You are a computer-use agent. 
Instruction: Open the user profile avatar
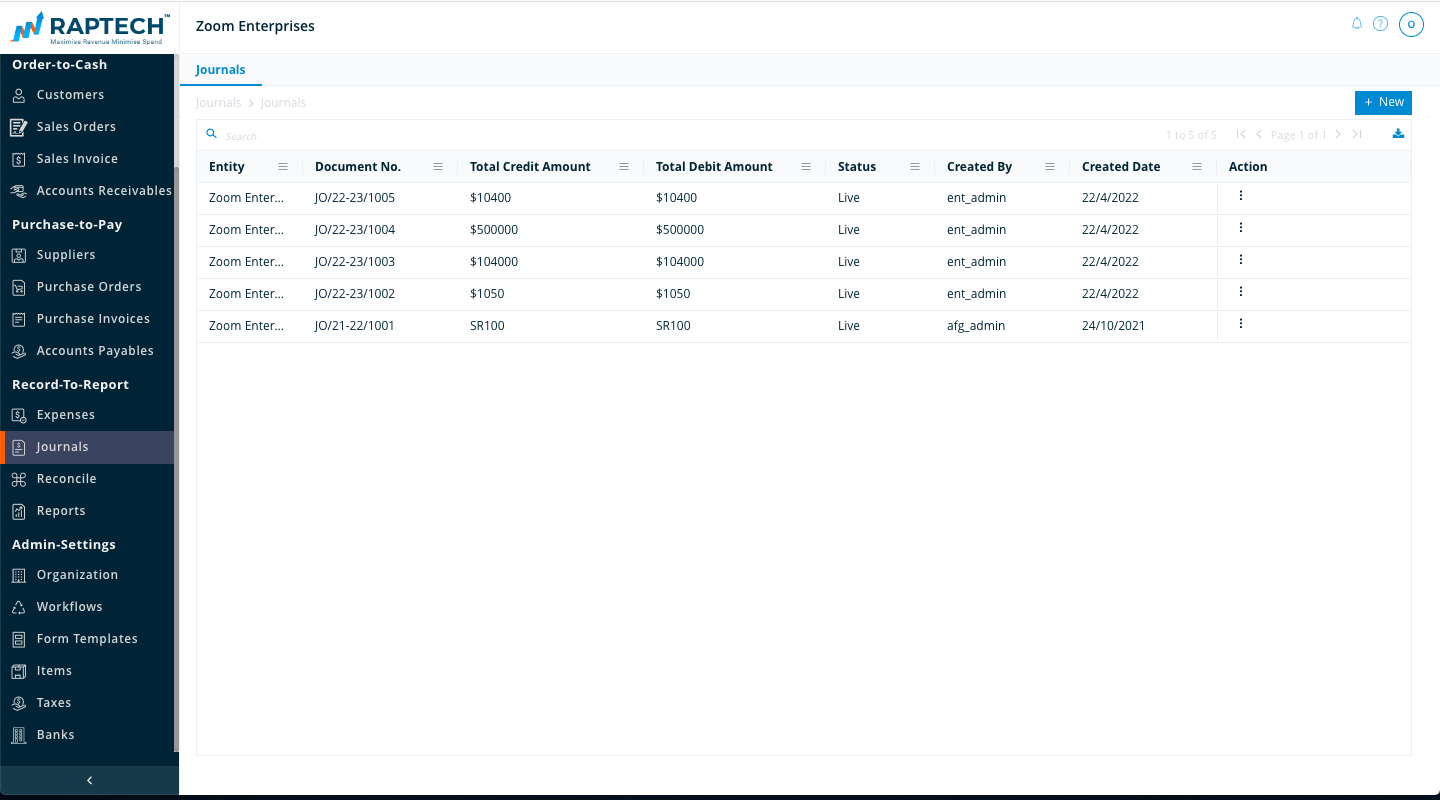(1411, 24)
